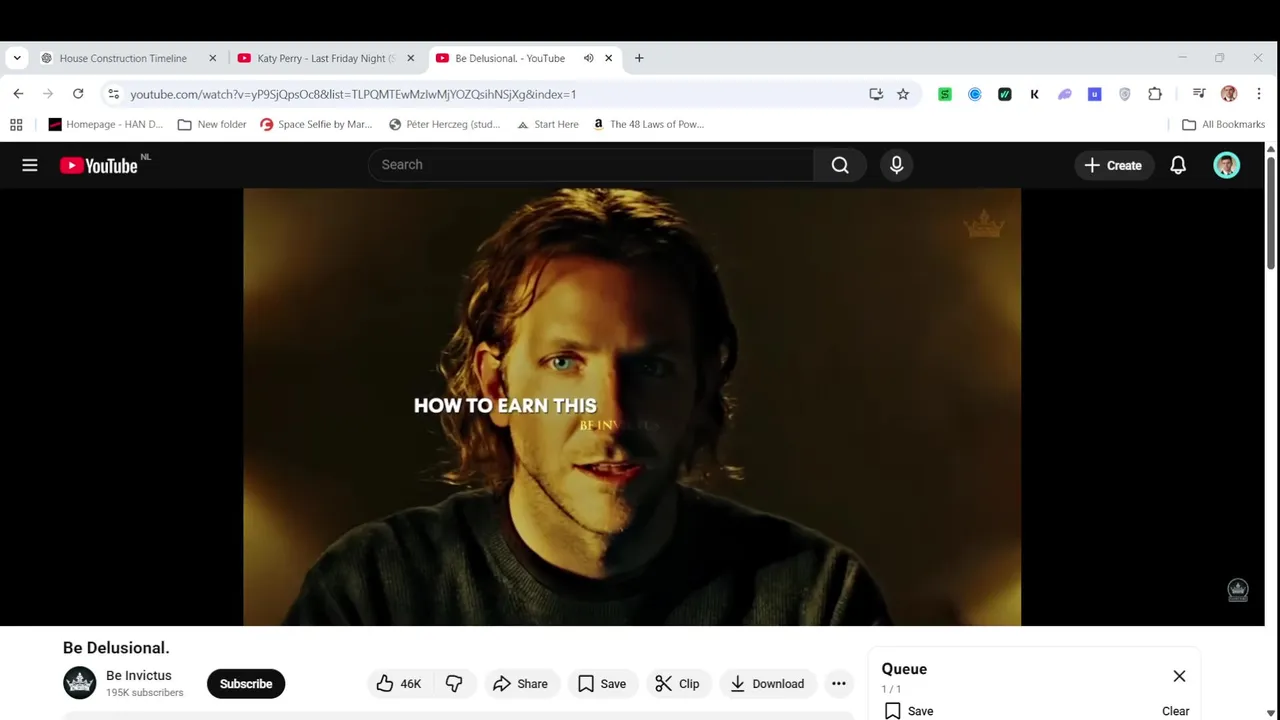This screenshot has width=1280, height=720.
Task: Focus the YouTube search field
Action: click(591, 165)
